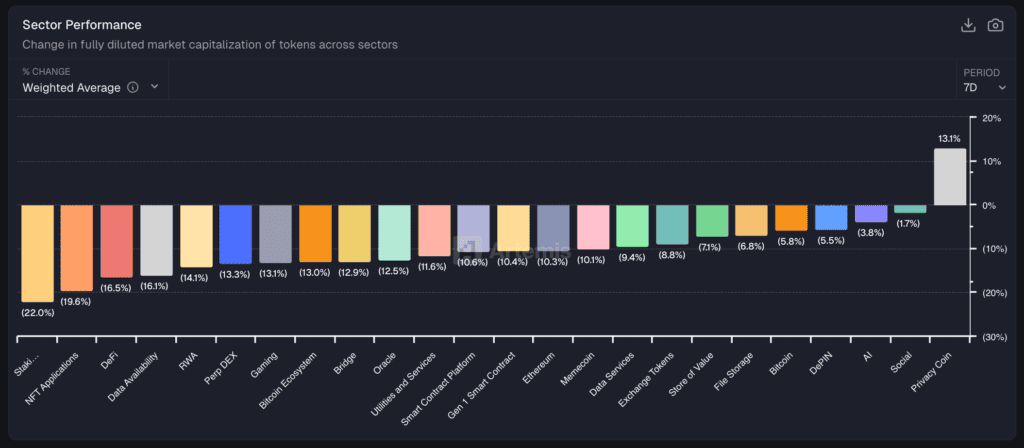
Task: Click the chart subtitle about market capitalization
Action: 210,45
